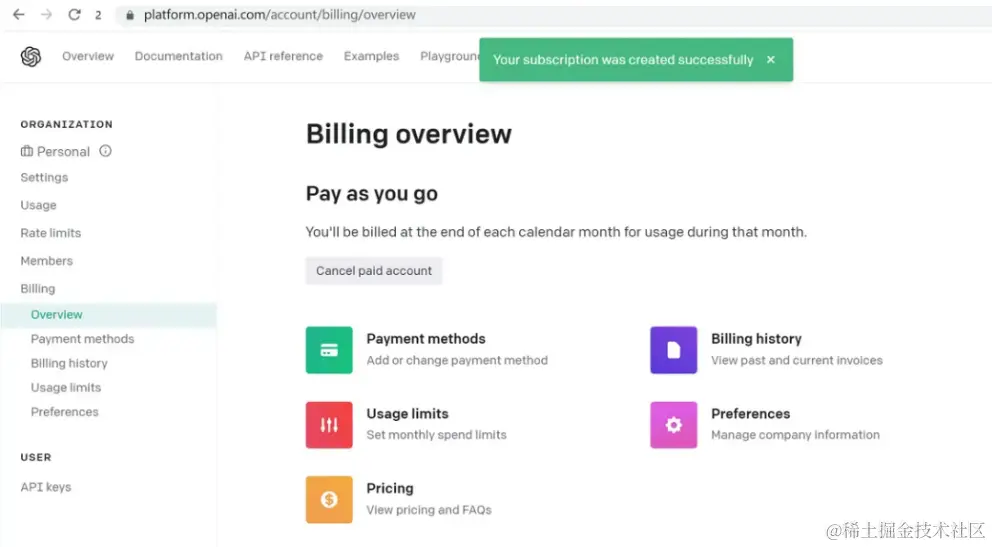Open Rate limits in the sidebar
Image resolution: width=992 pixels, height=547 pixels.
tap(51, 233)
